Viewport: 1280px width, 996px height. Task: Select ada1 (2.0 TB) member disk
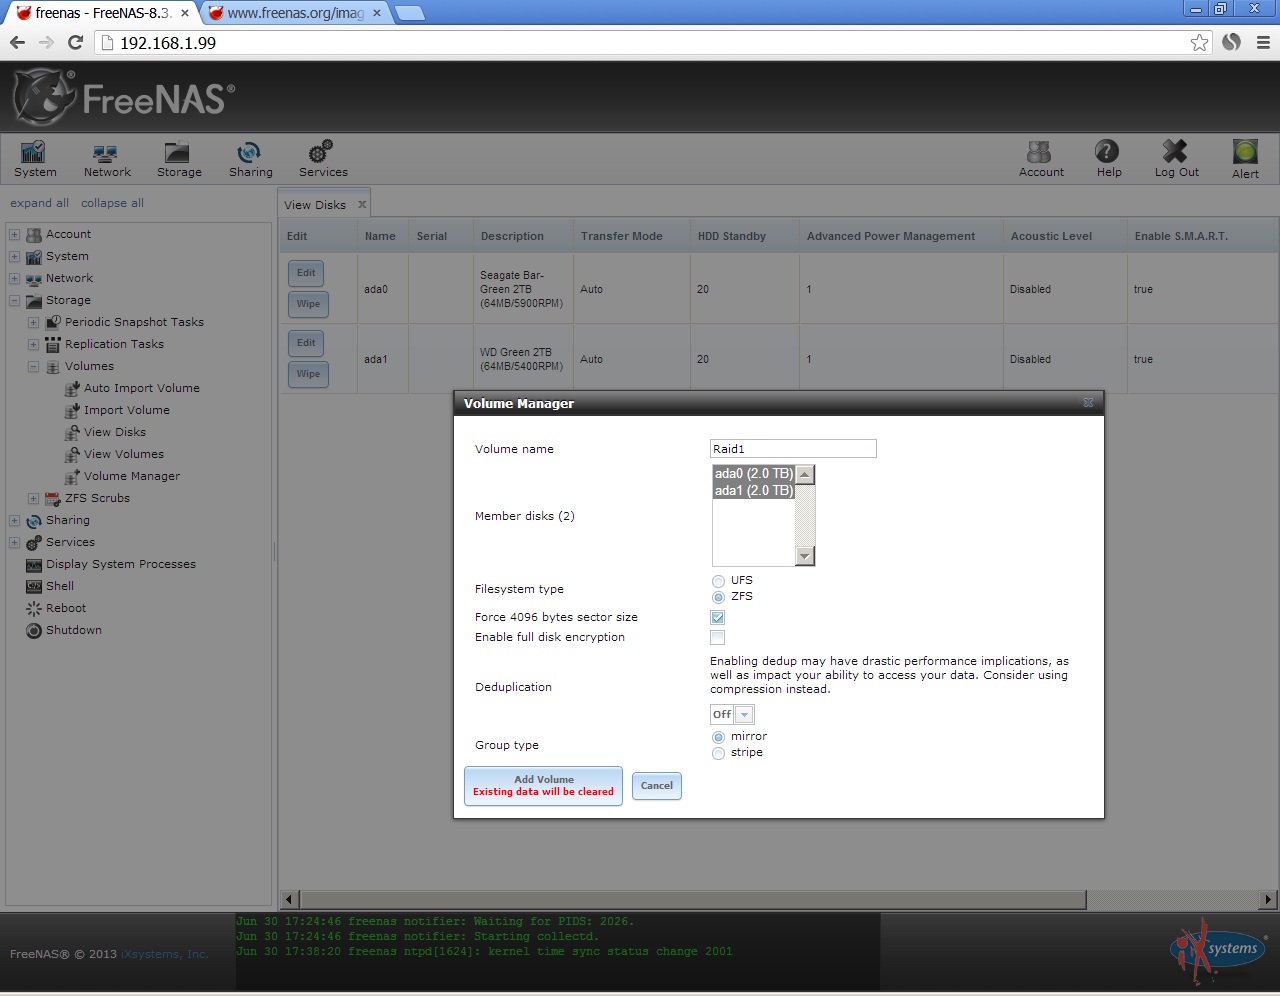pos(754,491)
